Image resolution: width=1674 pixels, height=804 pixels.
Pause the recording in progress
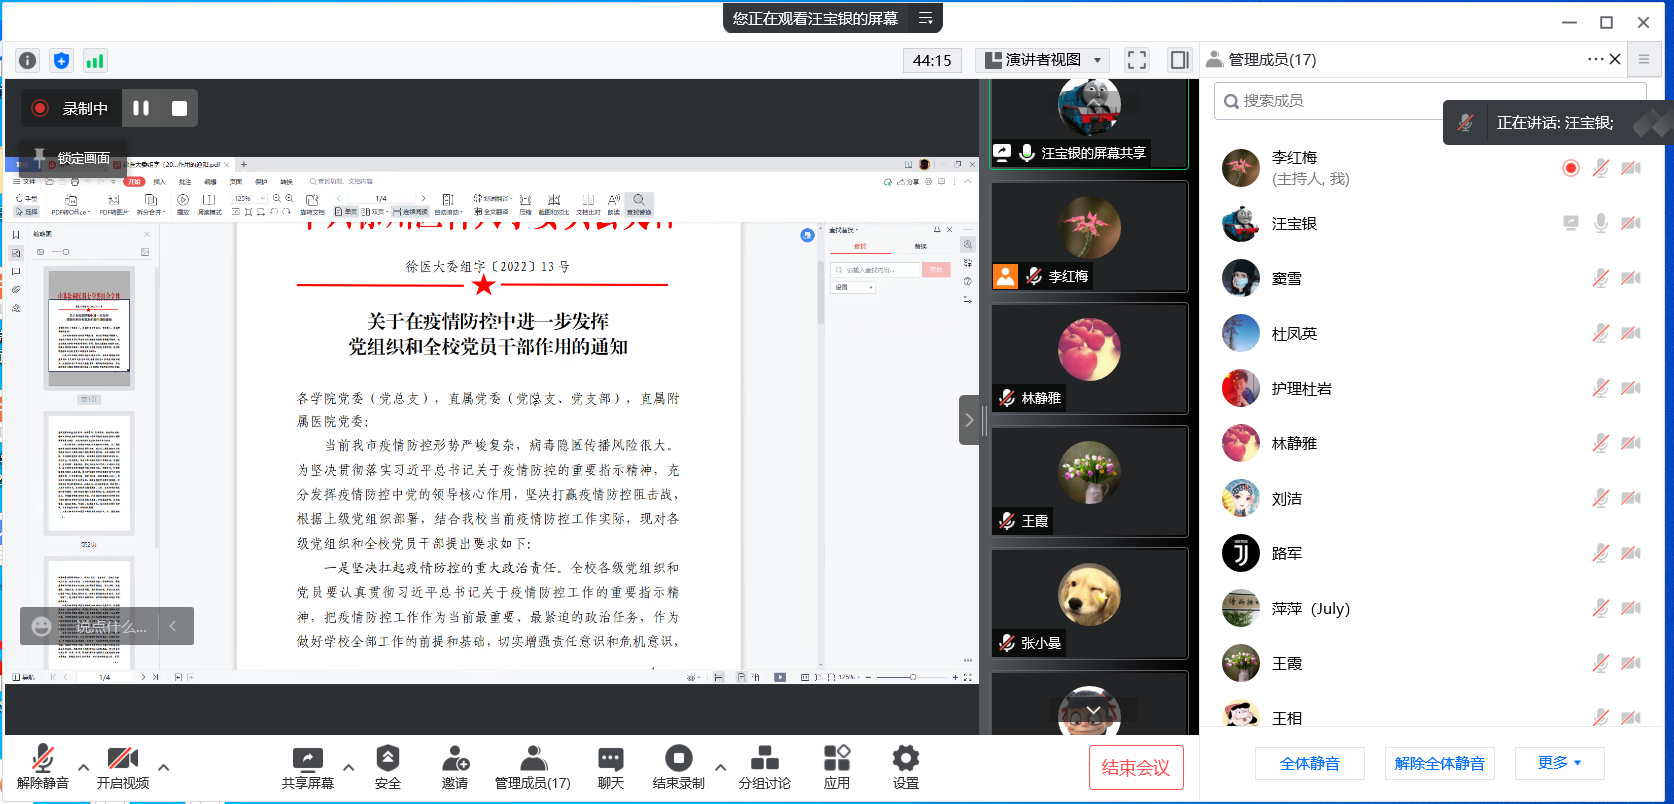pos(141,108)
